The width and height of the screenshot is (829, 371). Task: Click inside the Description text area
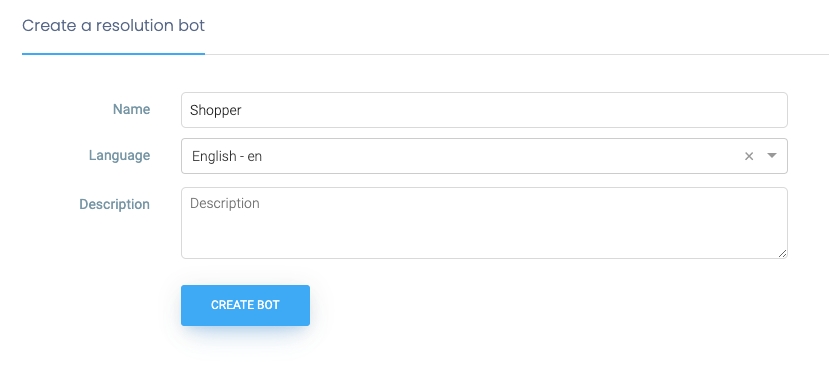pos(484,223)
